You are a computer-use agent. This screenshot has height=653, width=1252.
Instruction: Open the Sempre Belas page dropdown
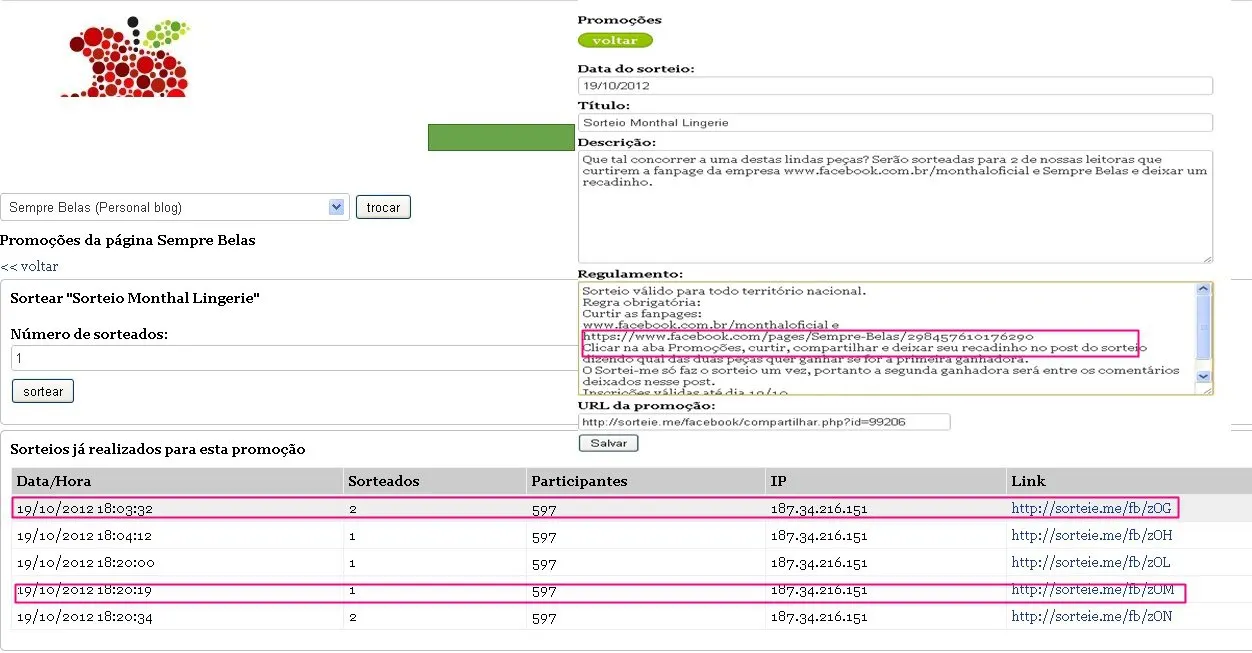click(x=175, y=207)
